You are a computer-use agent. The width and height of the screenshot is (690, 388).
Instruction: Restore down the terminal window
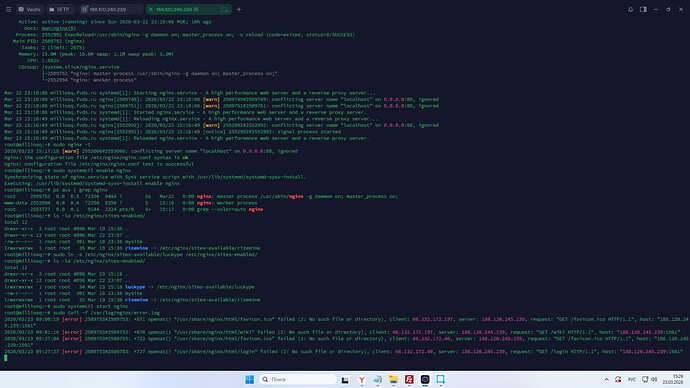(x=668, y=9)
